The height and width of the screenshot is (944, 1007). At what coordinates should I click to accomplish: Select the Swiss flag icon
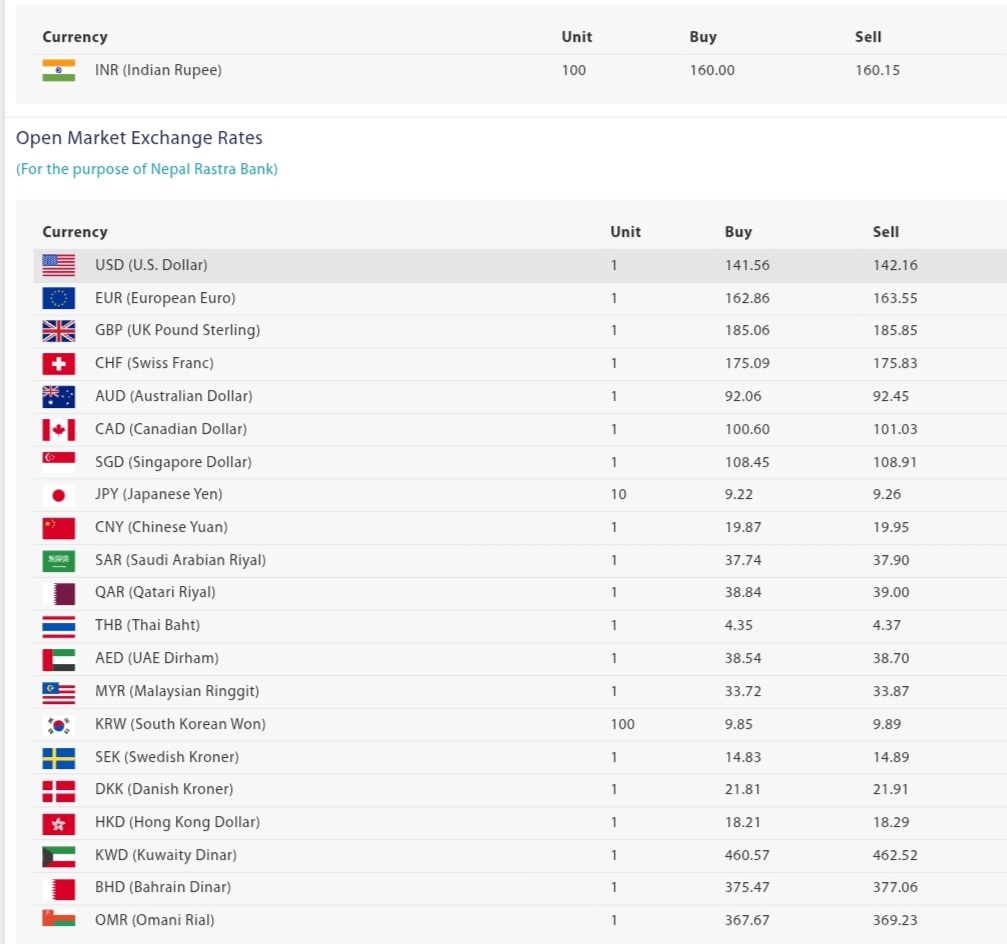tap(58, 364)
